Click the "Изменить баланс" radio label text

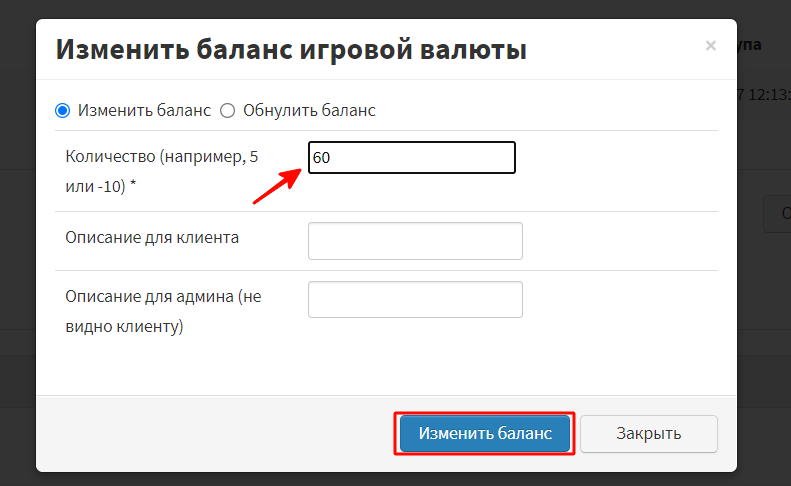coord(144,110)
